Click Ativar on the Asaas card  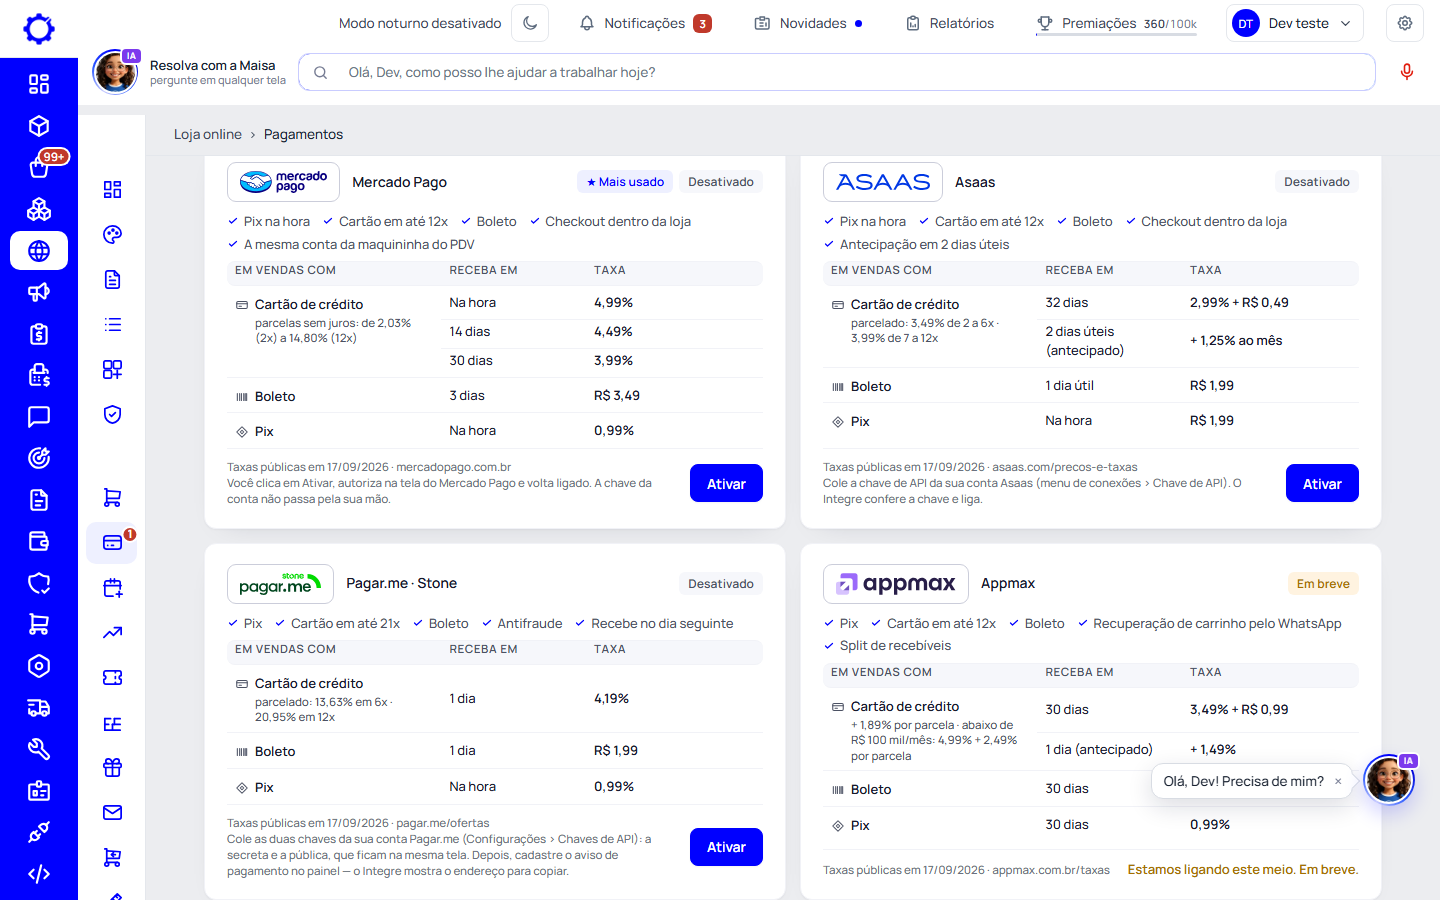click(1322, 483)
